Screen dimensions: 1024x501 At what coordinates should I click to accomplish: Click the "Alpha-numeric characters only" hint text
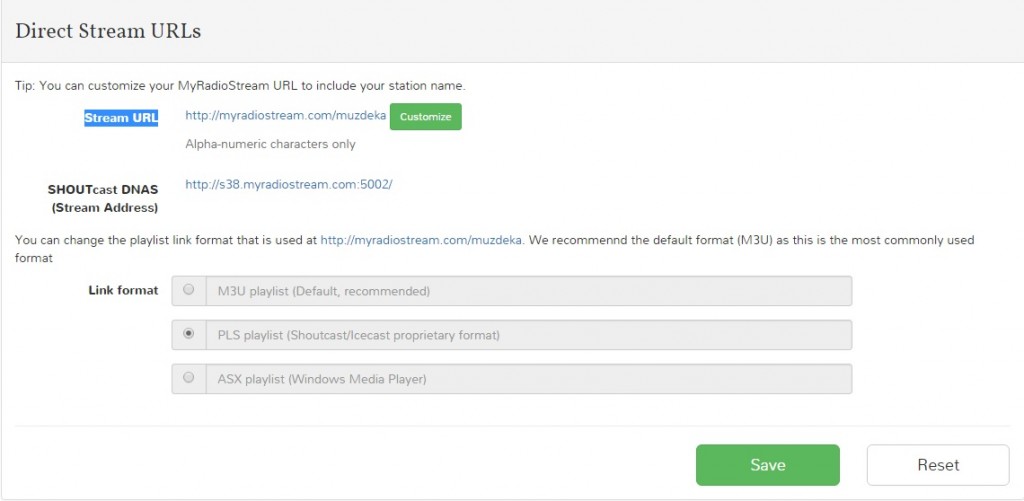[270, 144]
